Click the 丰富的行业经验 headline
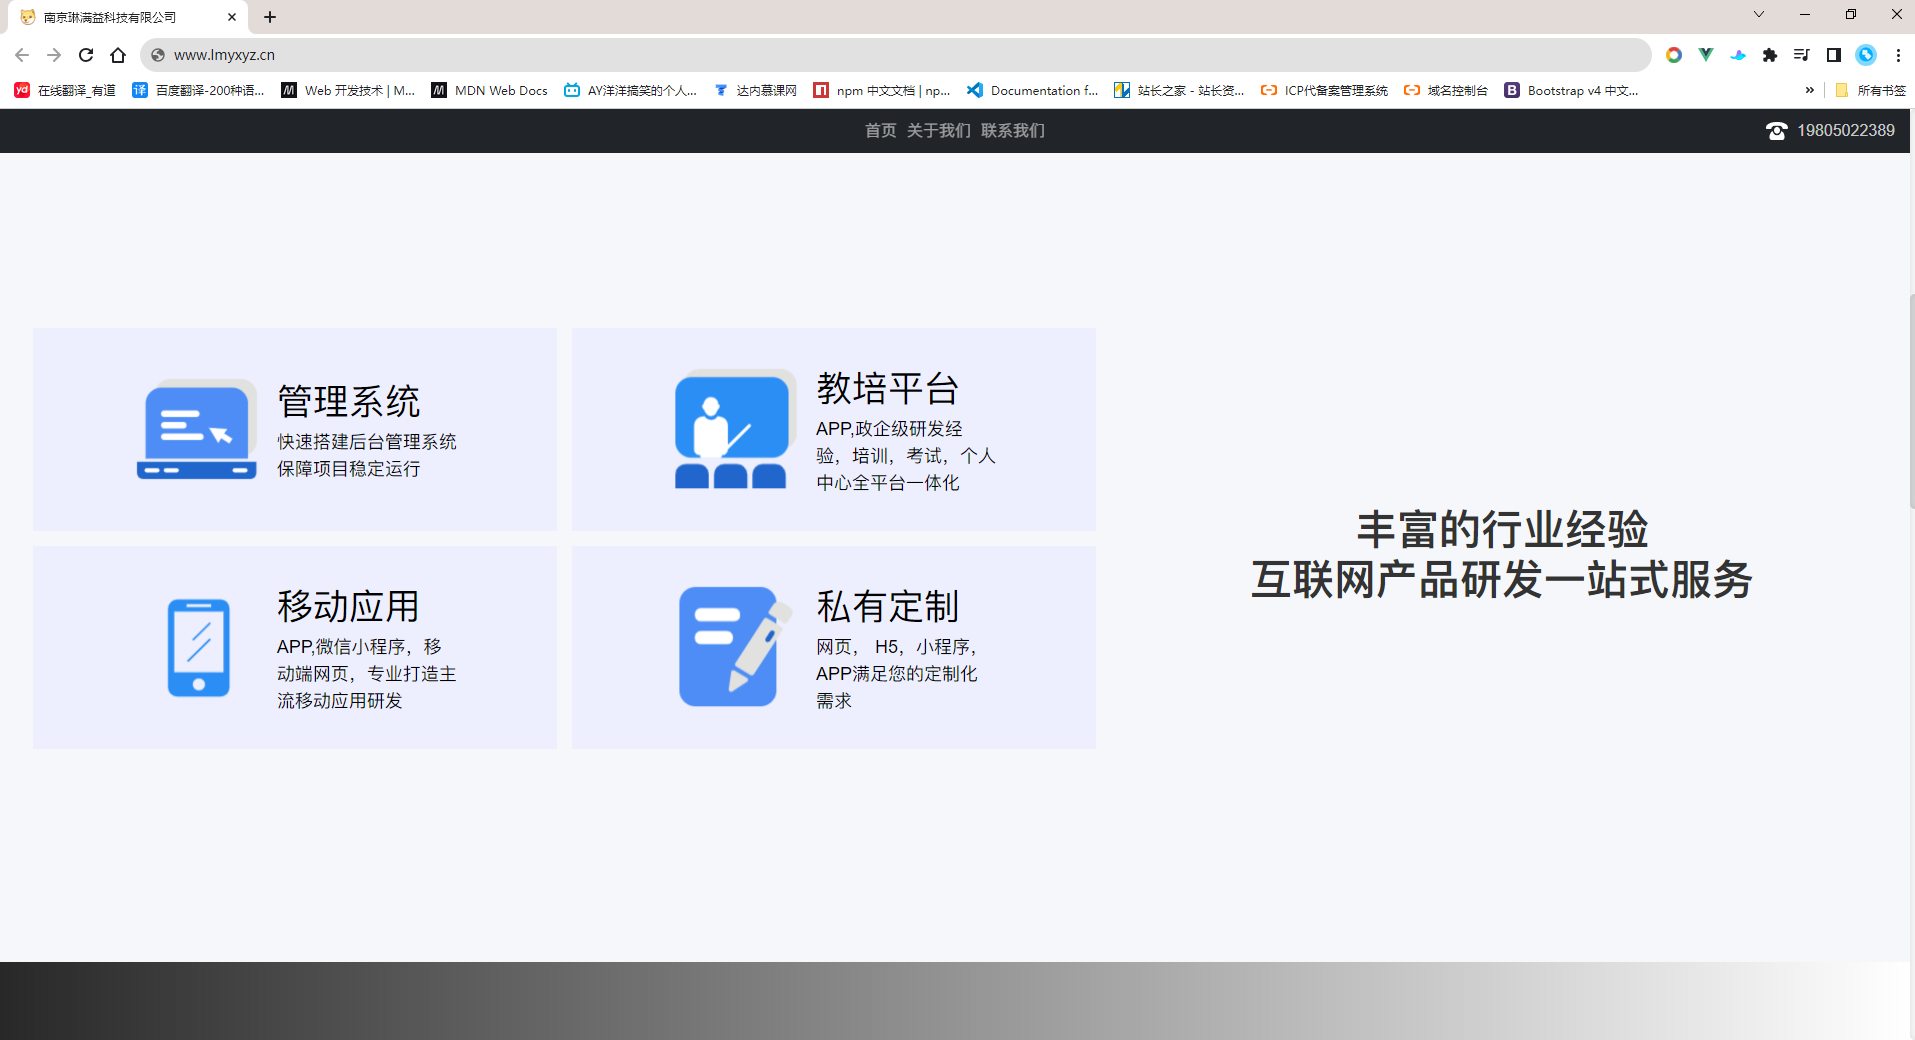Viewport: 1915px width, 1040px height. coord(1502,529)
